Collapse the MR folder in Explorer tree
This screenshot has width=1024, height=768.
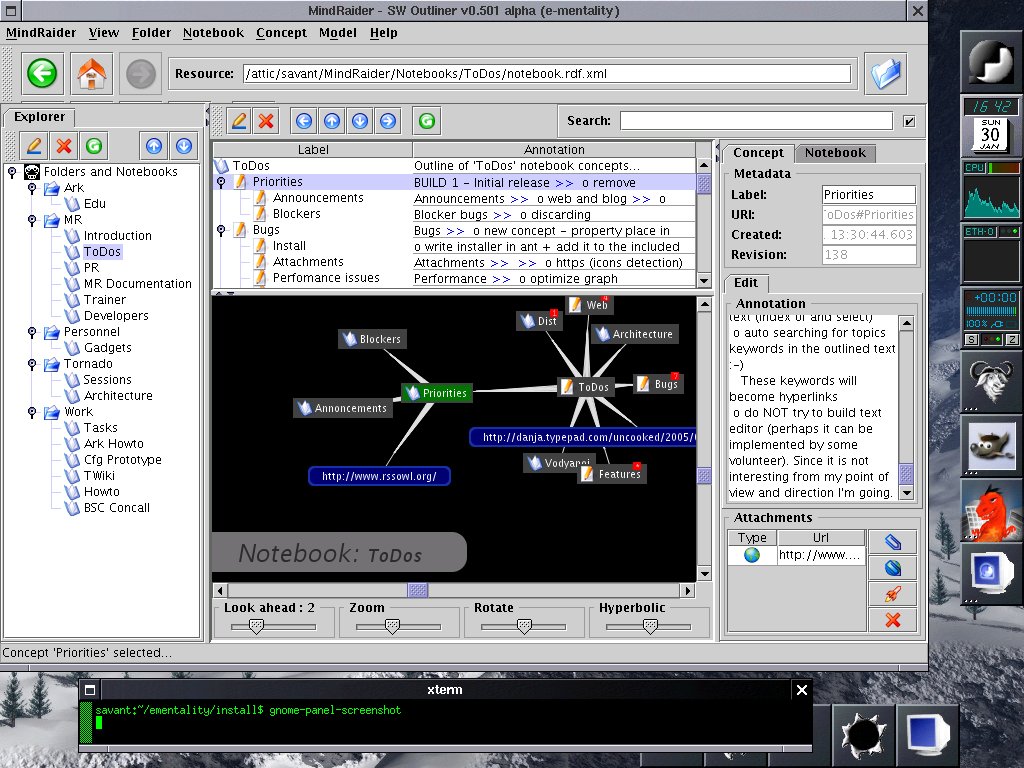coord(31,220)
